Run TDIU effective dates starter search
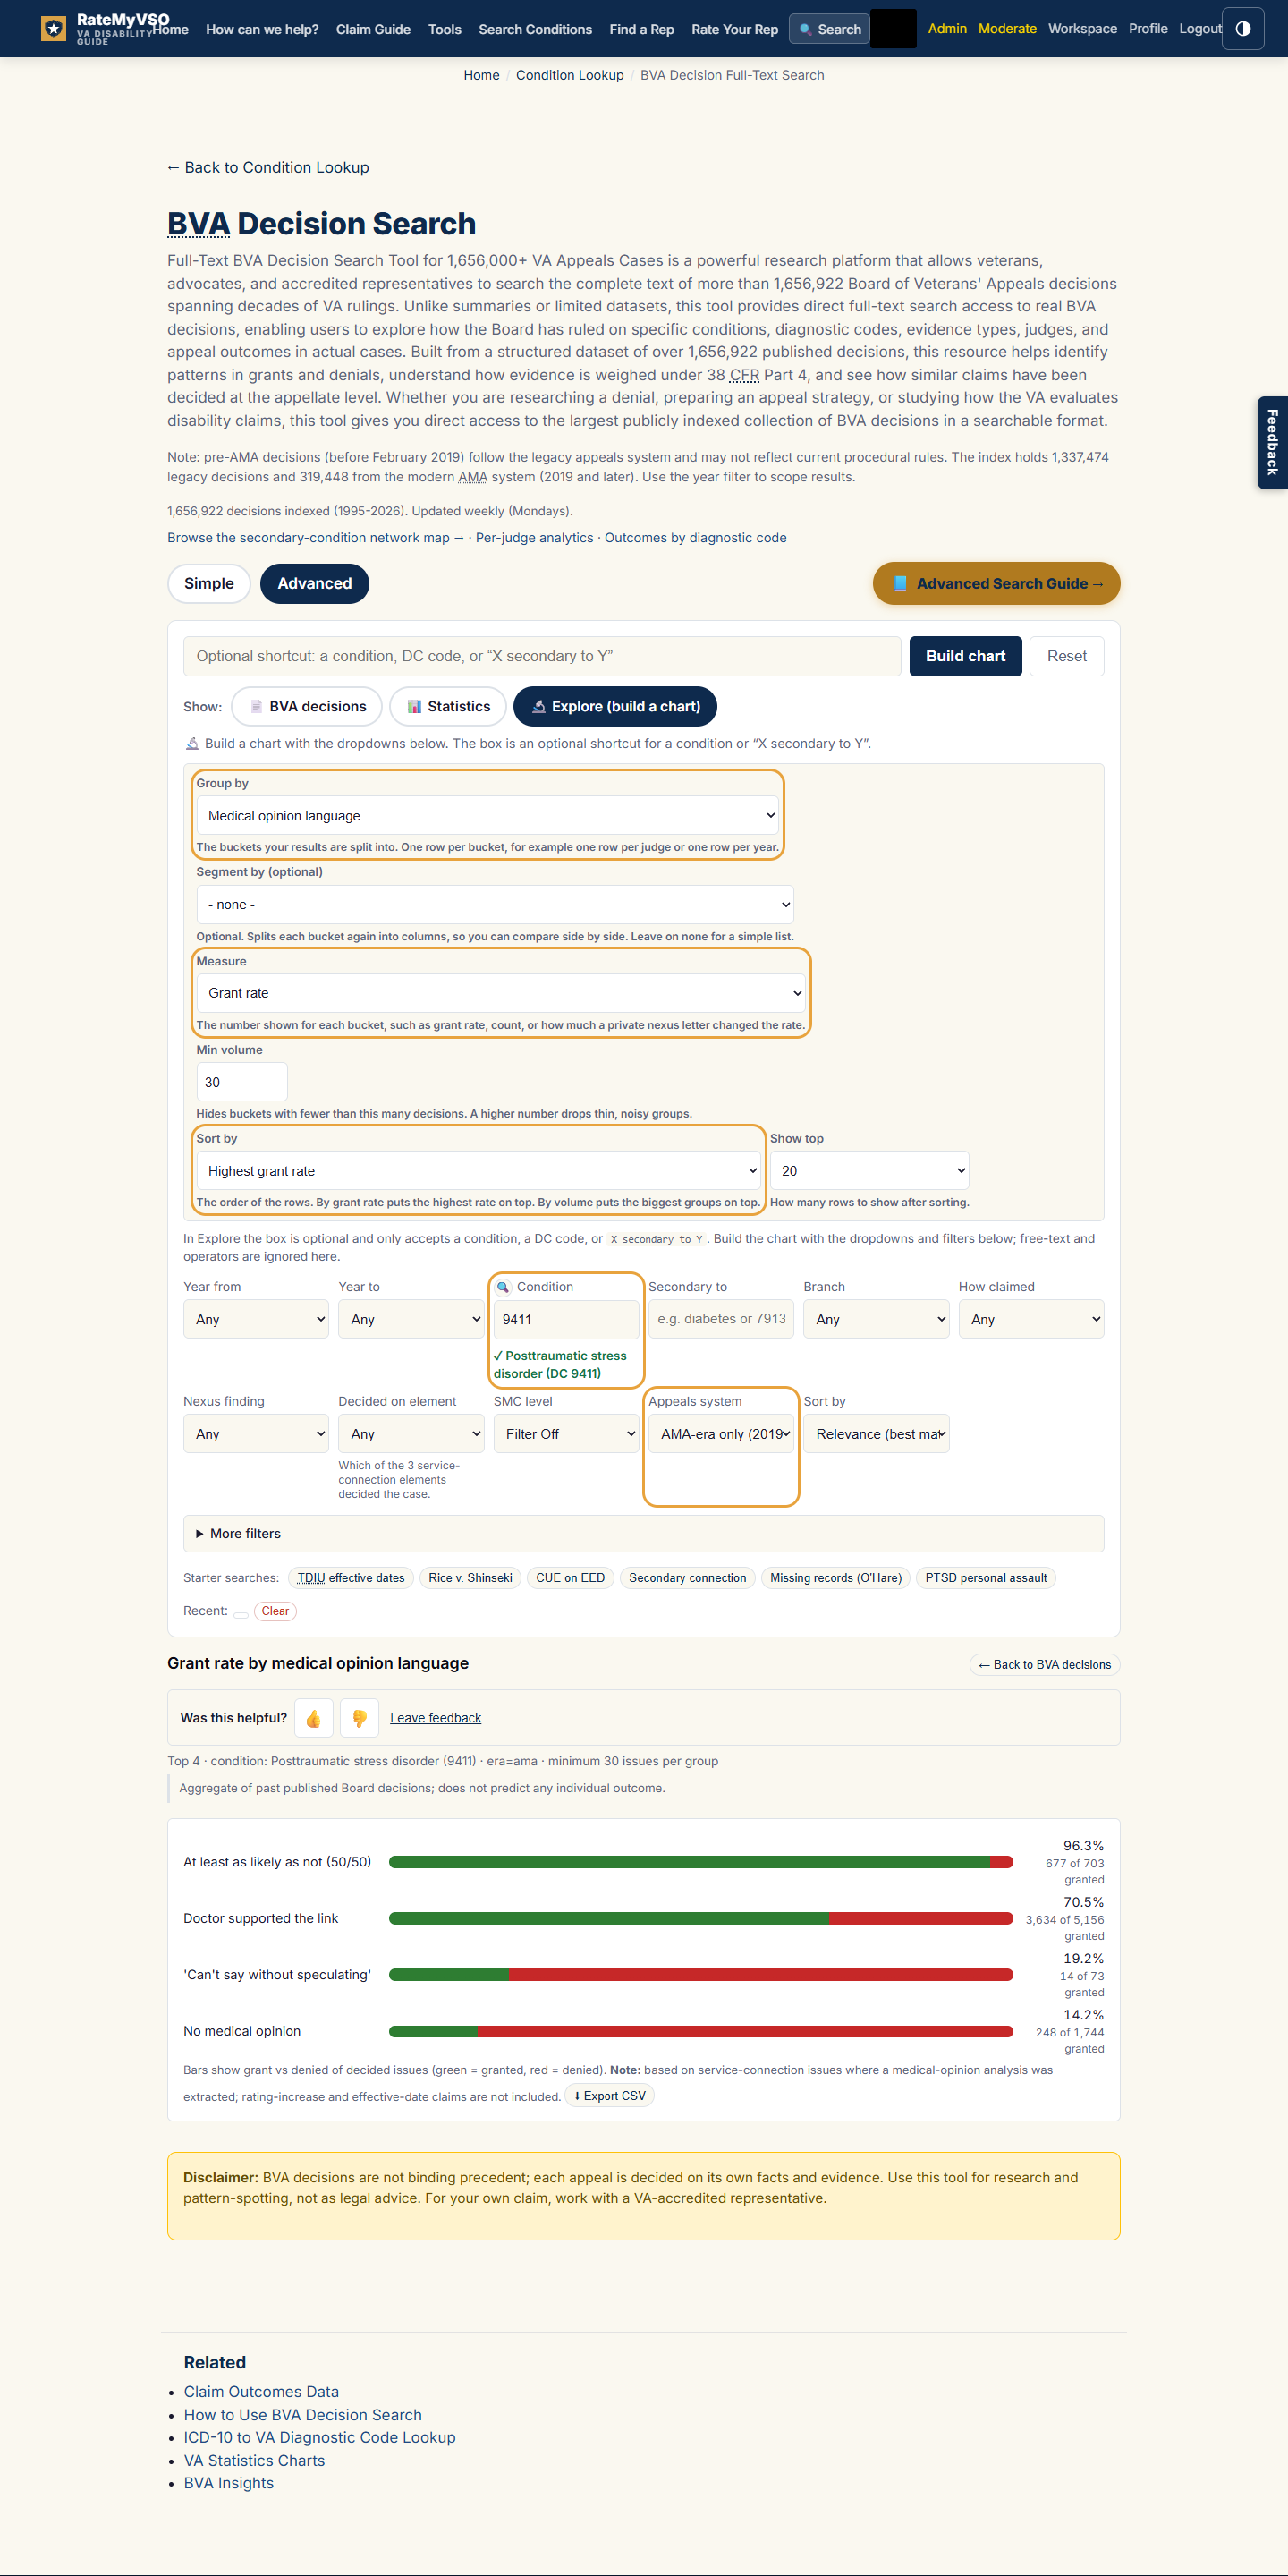This screenshot has width=1288, height=2576. click(x=351, y=1578)
